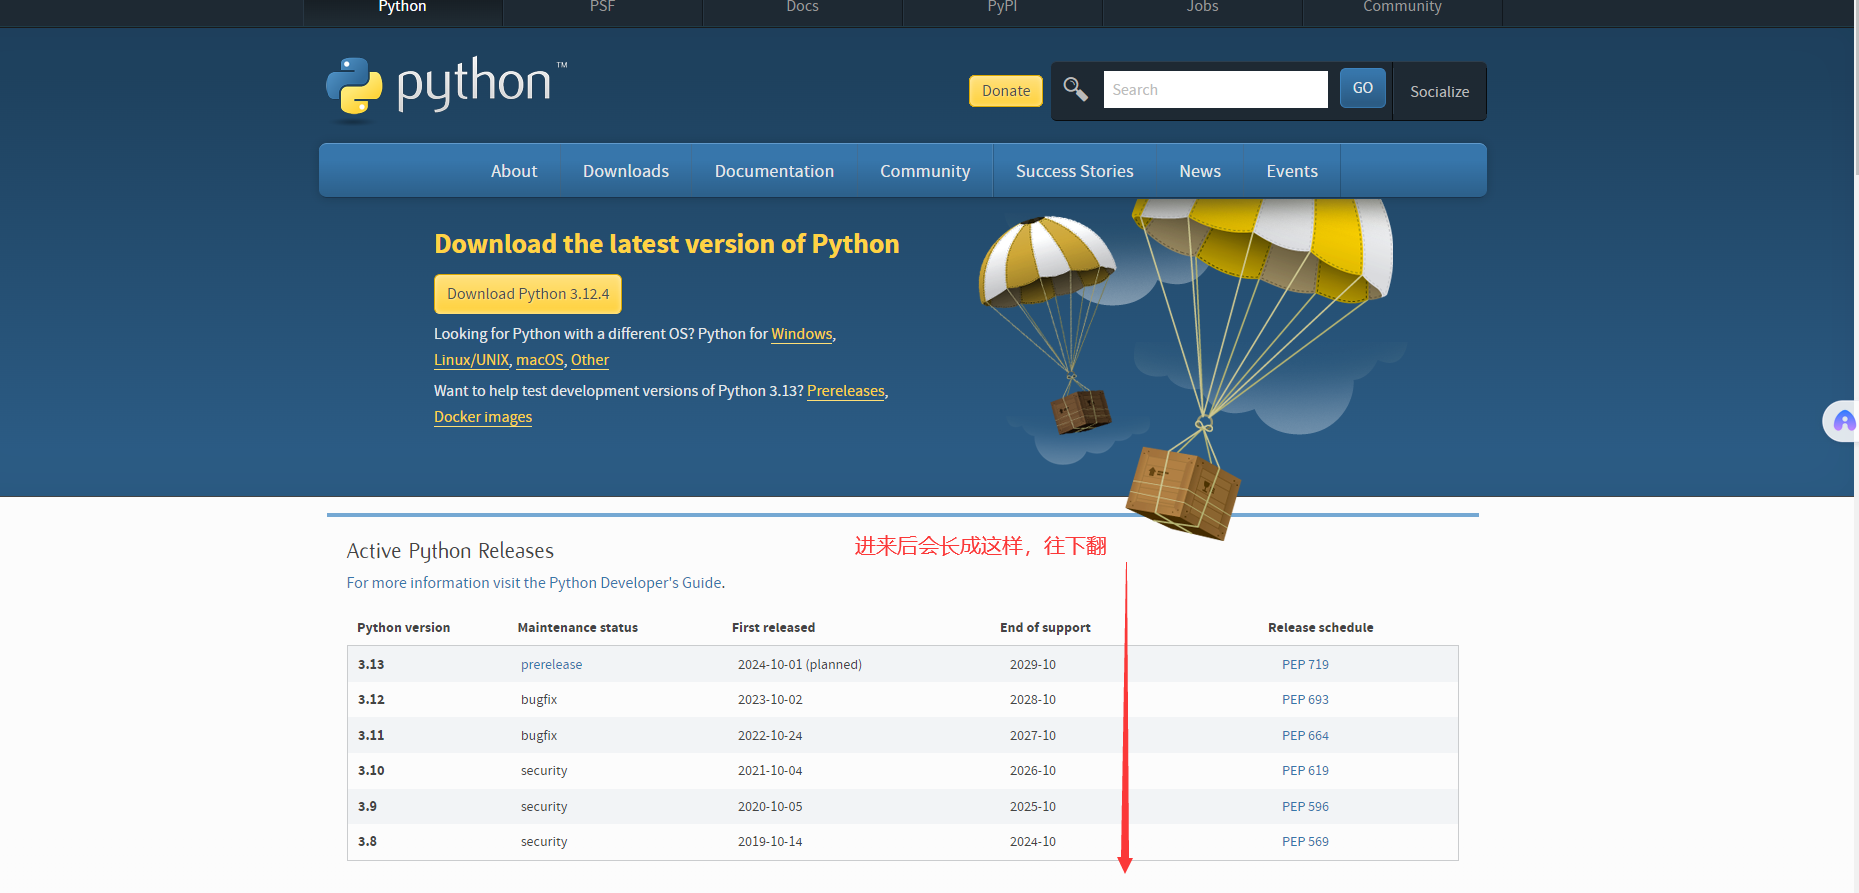Select version 3.8 cell
This screenshot has height=893, width=1859.
point(368,842)
